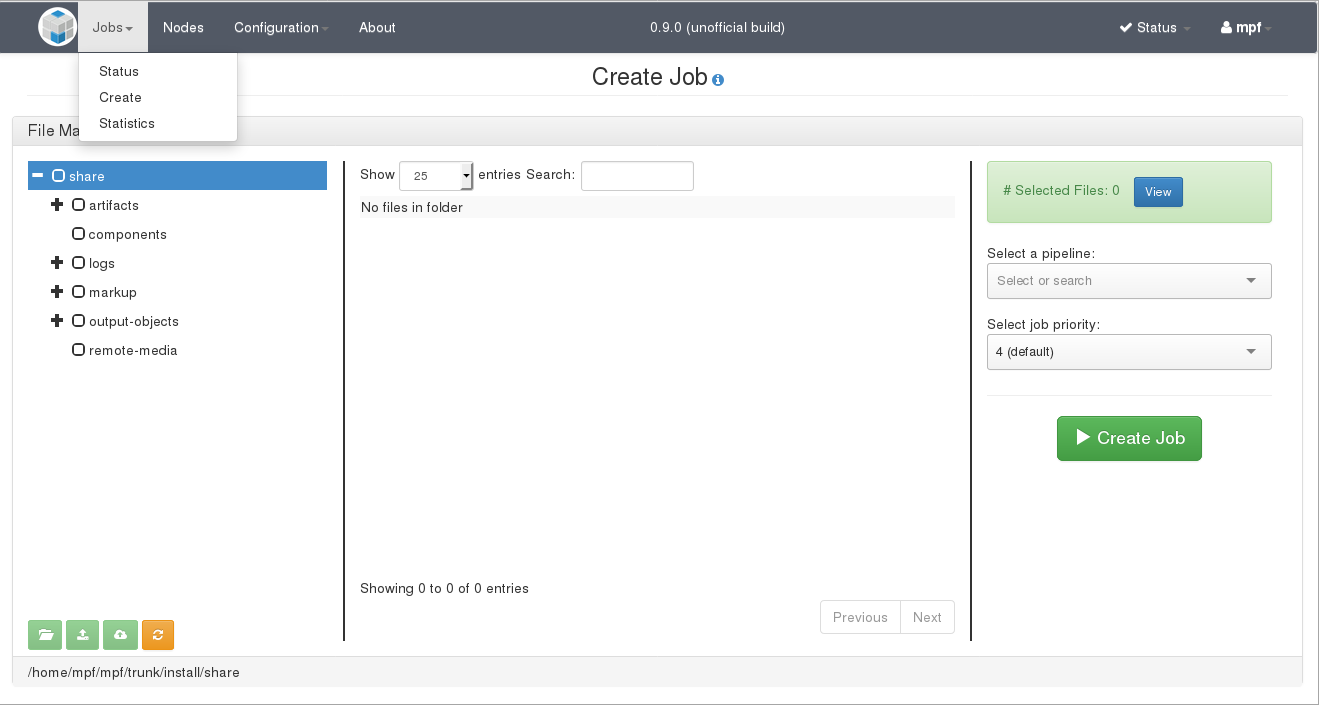The image size is (1319, 705).
Task: Open the Status dropdown in navbar
Action: 1155,27
